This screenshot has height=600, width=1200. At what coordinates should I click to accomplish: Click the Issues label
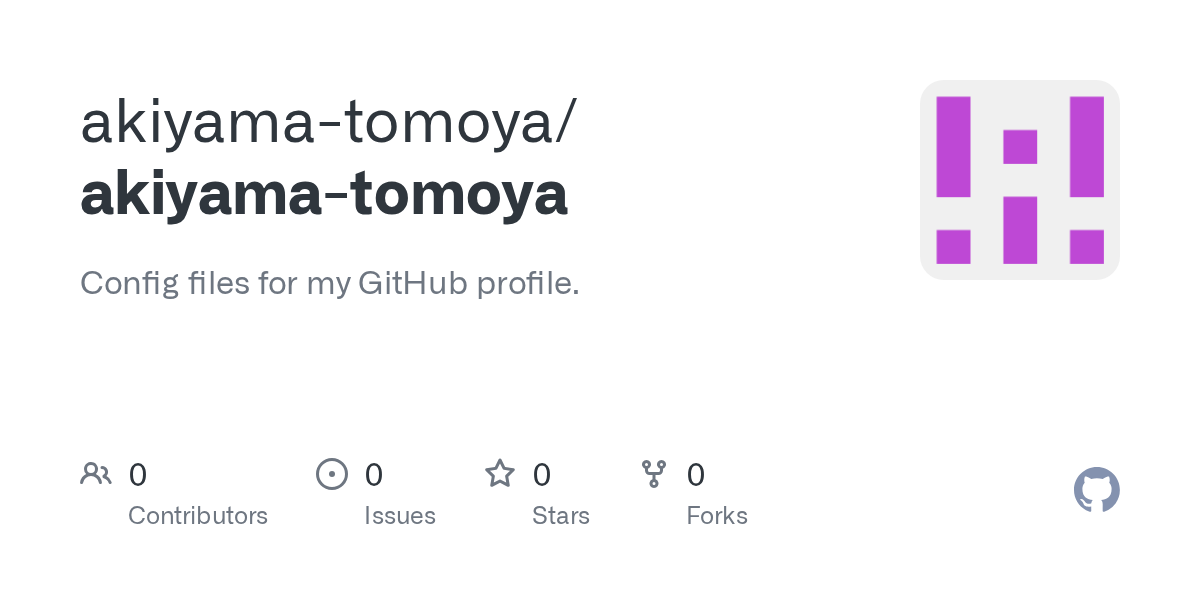[x=400, y=516]
